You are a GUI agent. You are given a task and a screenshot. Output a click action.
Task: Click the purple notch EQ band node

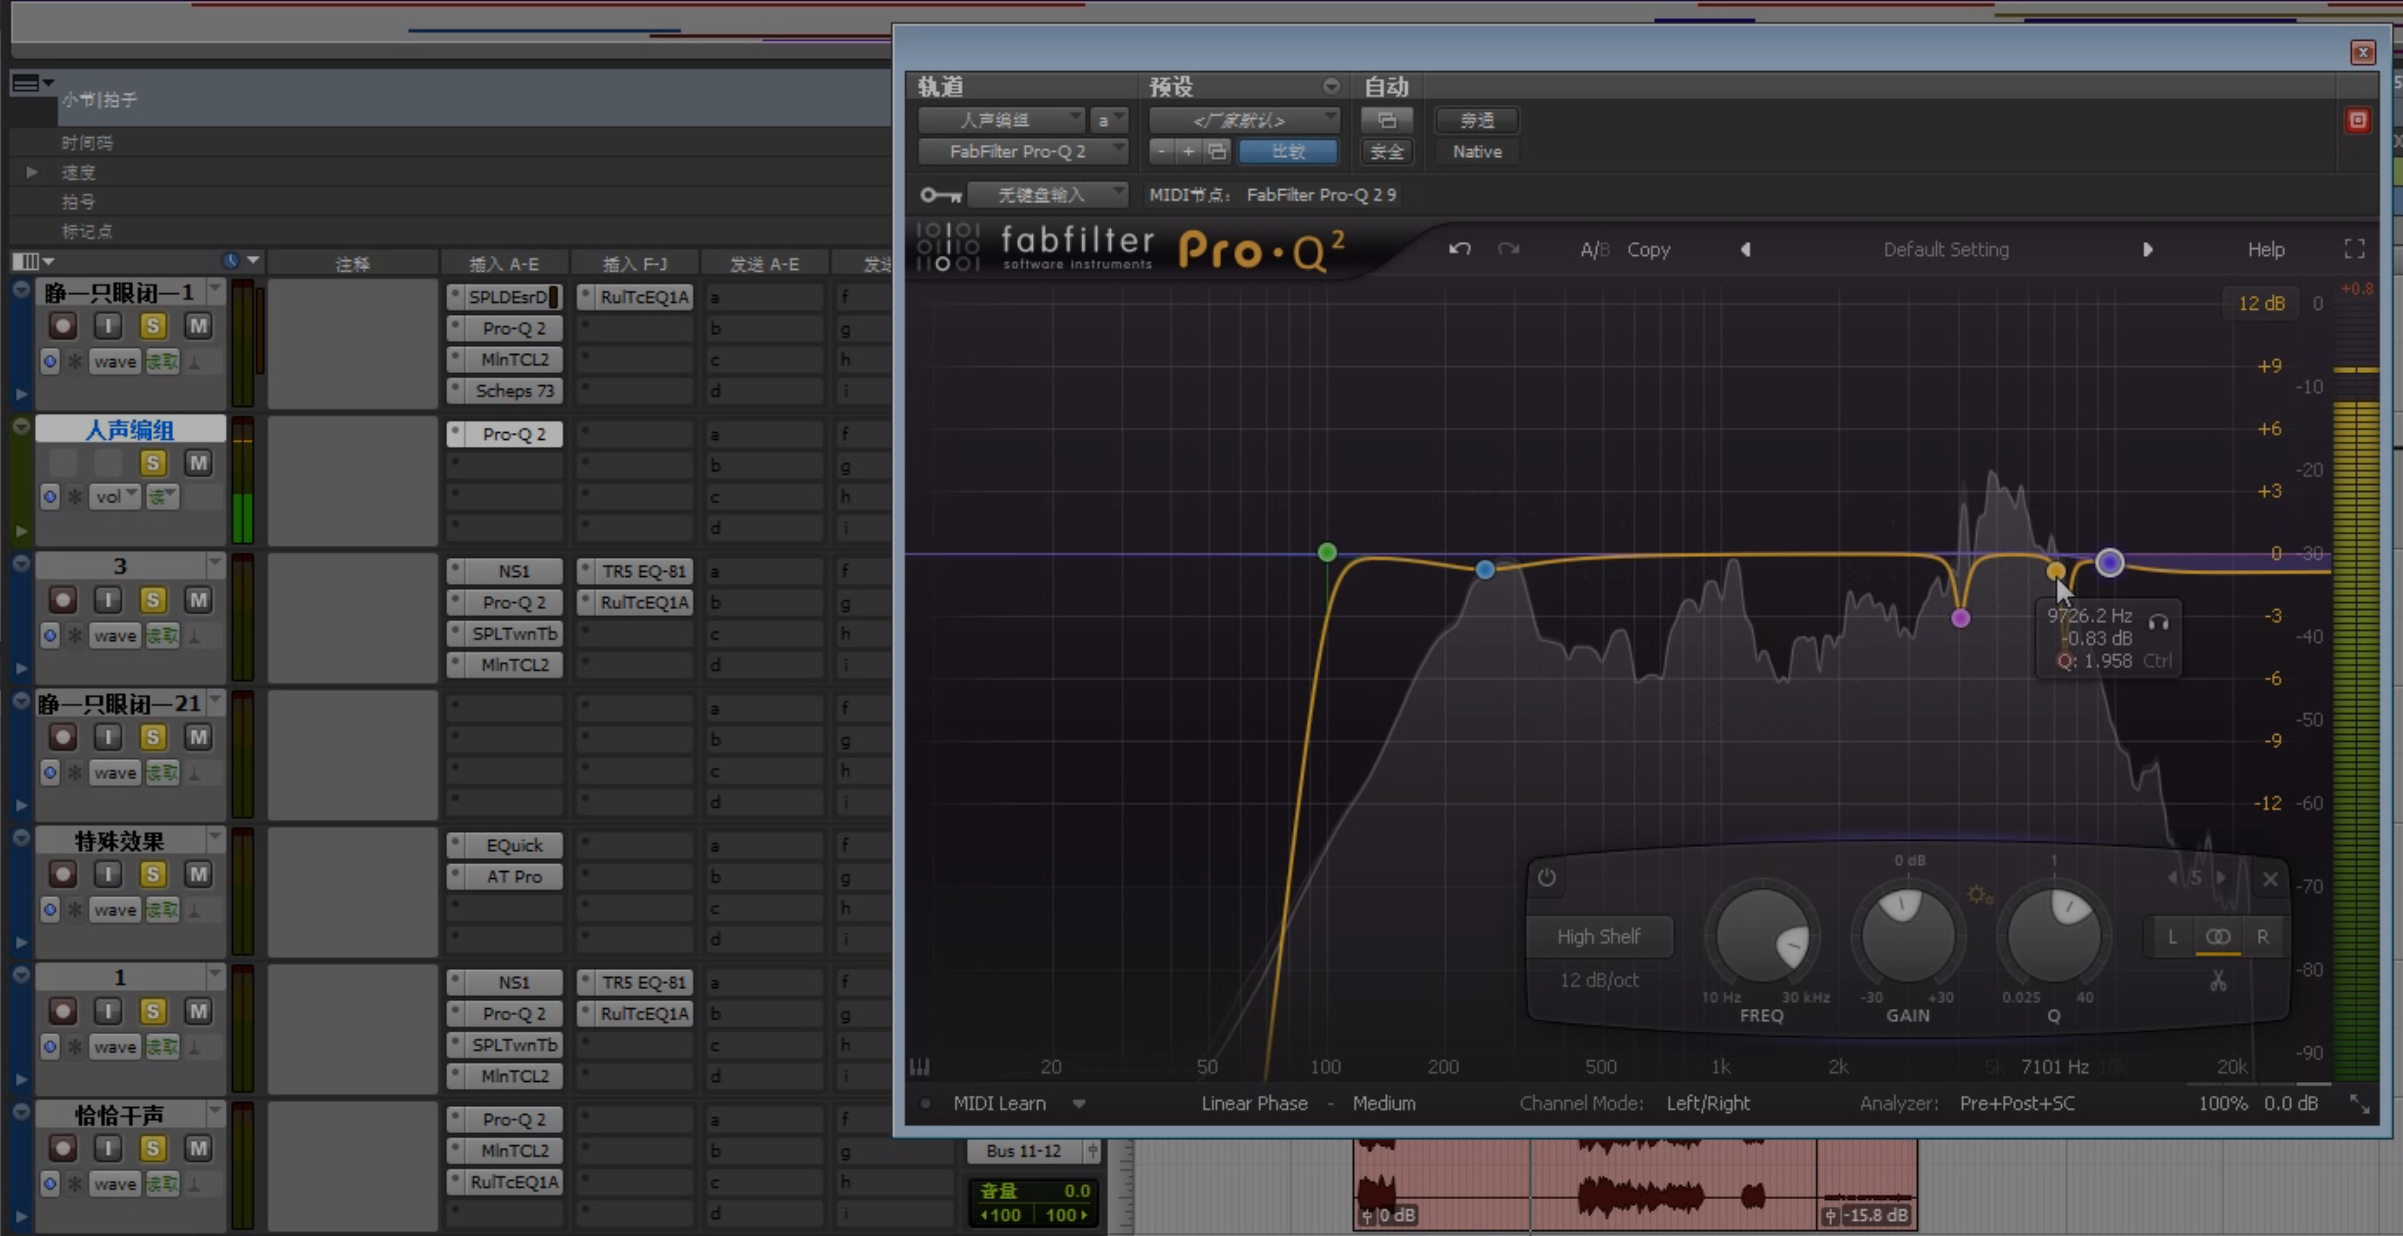[x=1960, y=618]
